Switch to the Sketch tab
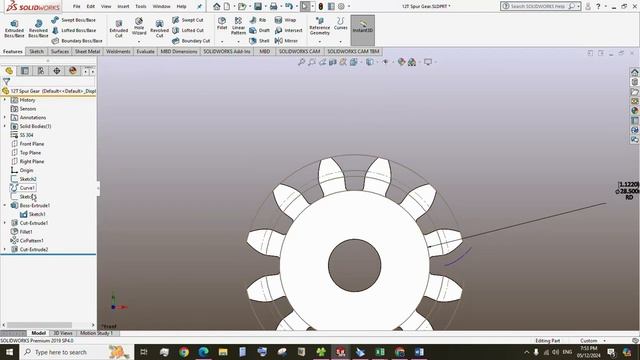The image size is (640, 360). (36, 51)
